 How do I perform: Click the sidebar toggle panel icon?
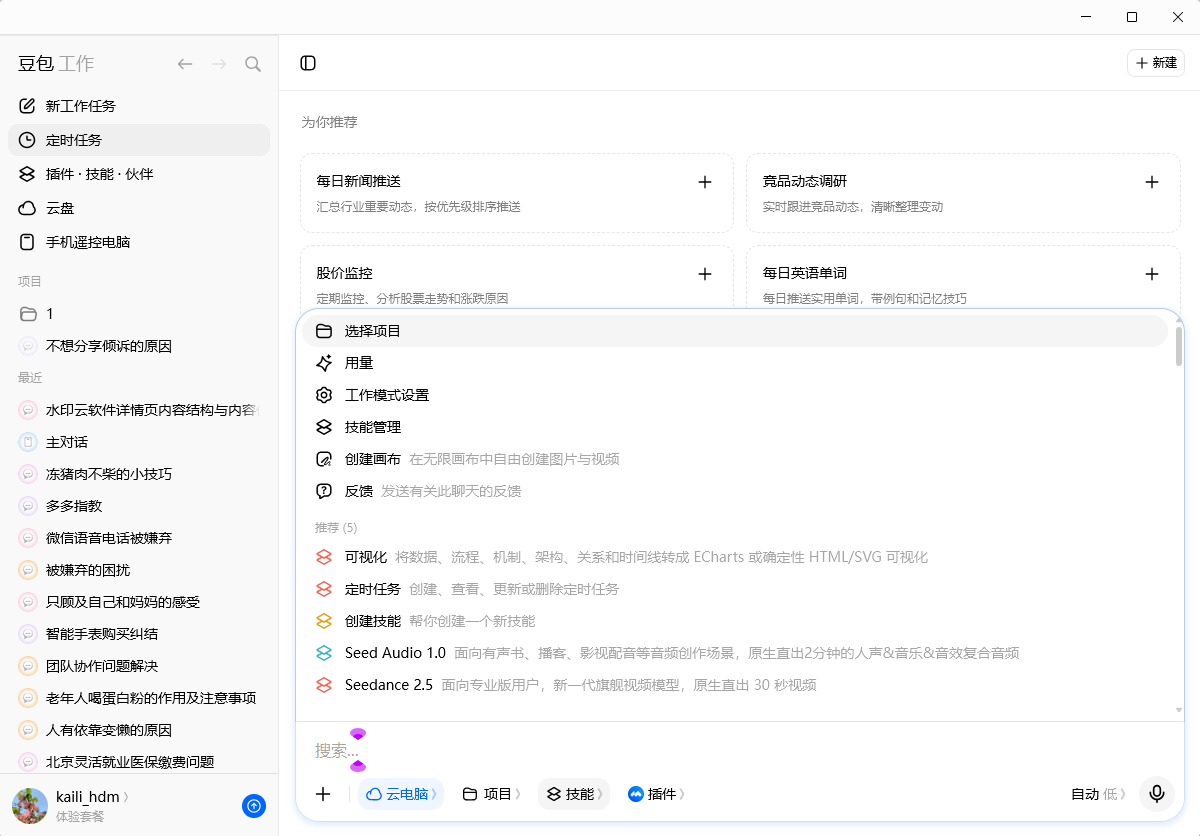point(308,63)
